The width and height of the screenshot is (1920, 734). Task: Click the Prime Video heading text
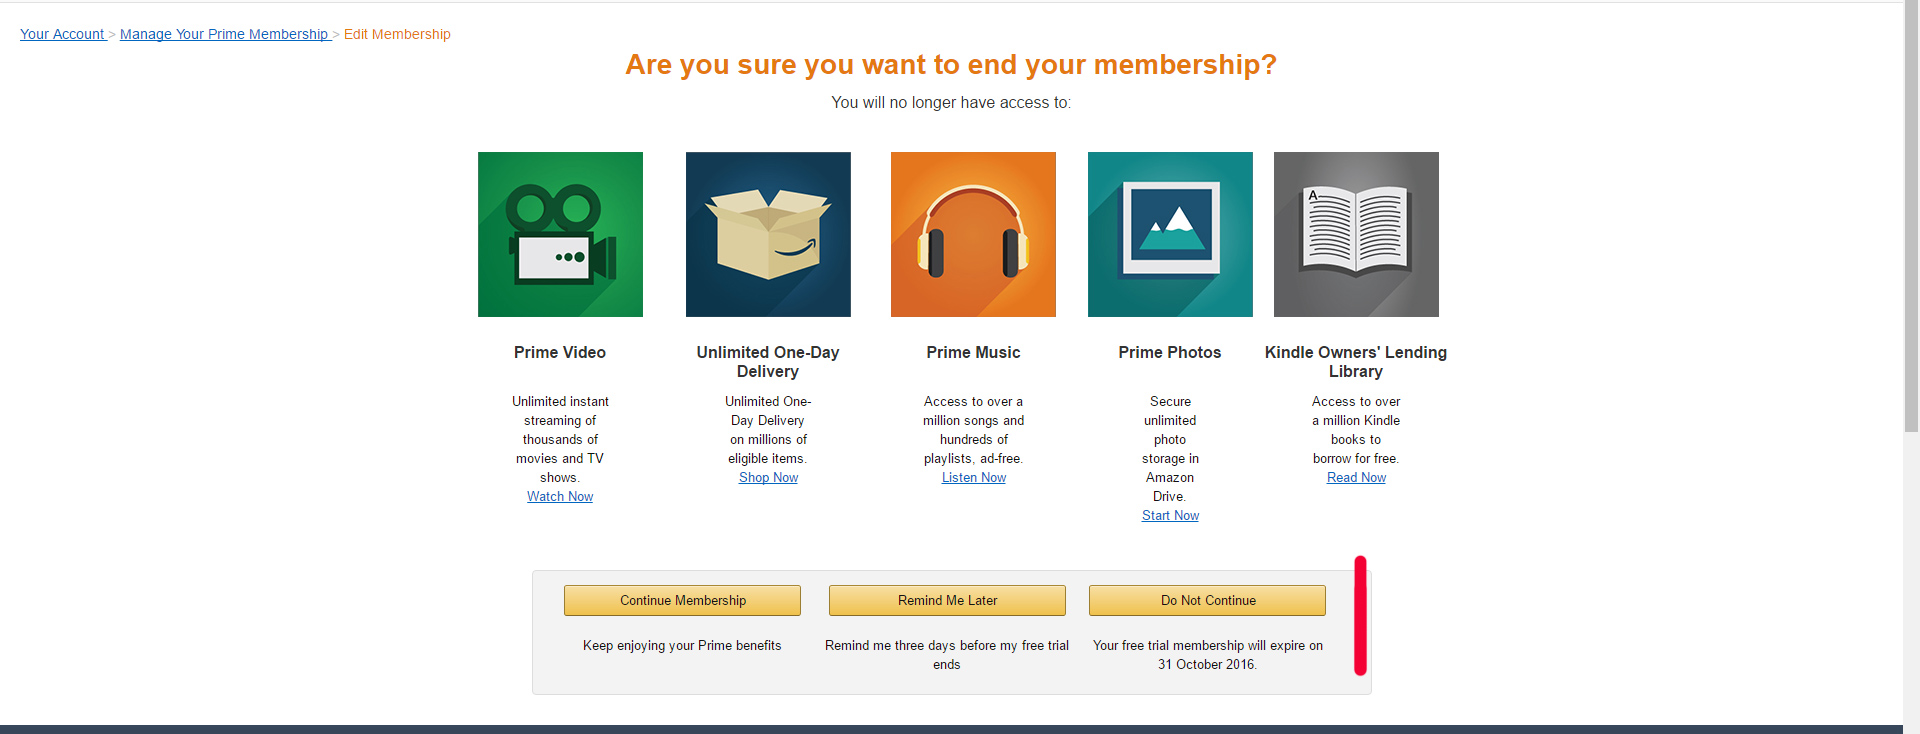(560, 352)
